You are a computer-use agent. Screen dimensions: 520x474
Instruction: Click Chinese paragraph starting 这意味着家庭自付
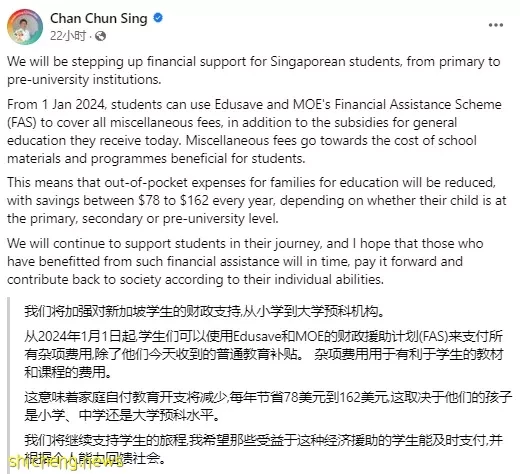pyautogui.click(x=268, y=406)
